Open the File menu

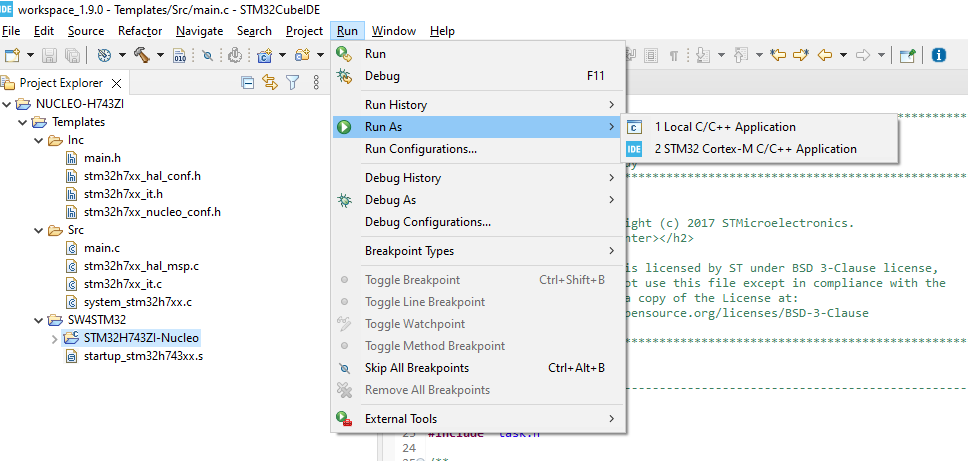(x=11, y=31)
